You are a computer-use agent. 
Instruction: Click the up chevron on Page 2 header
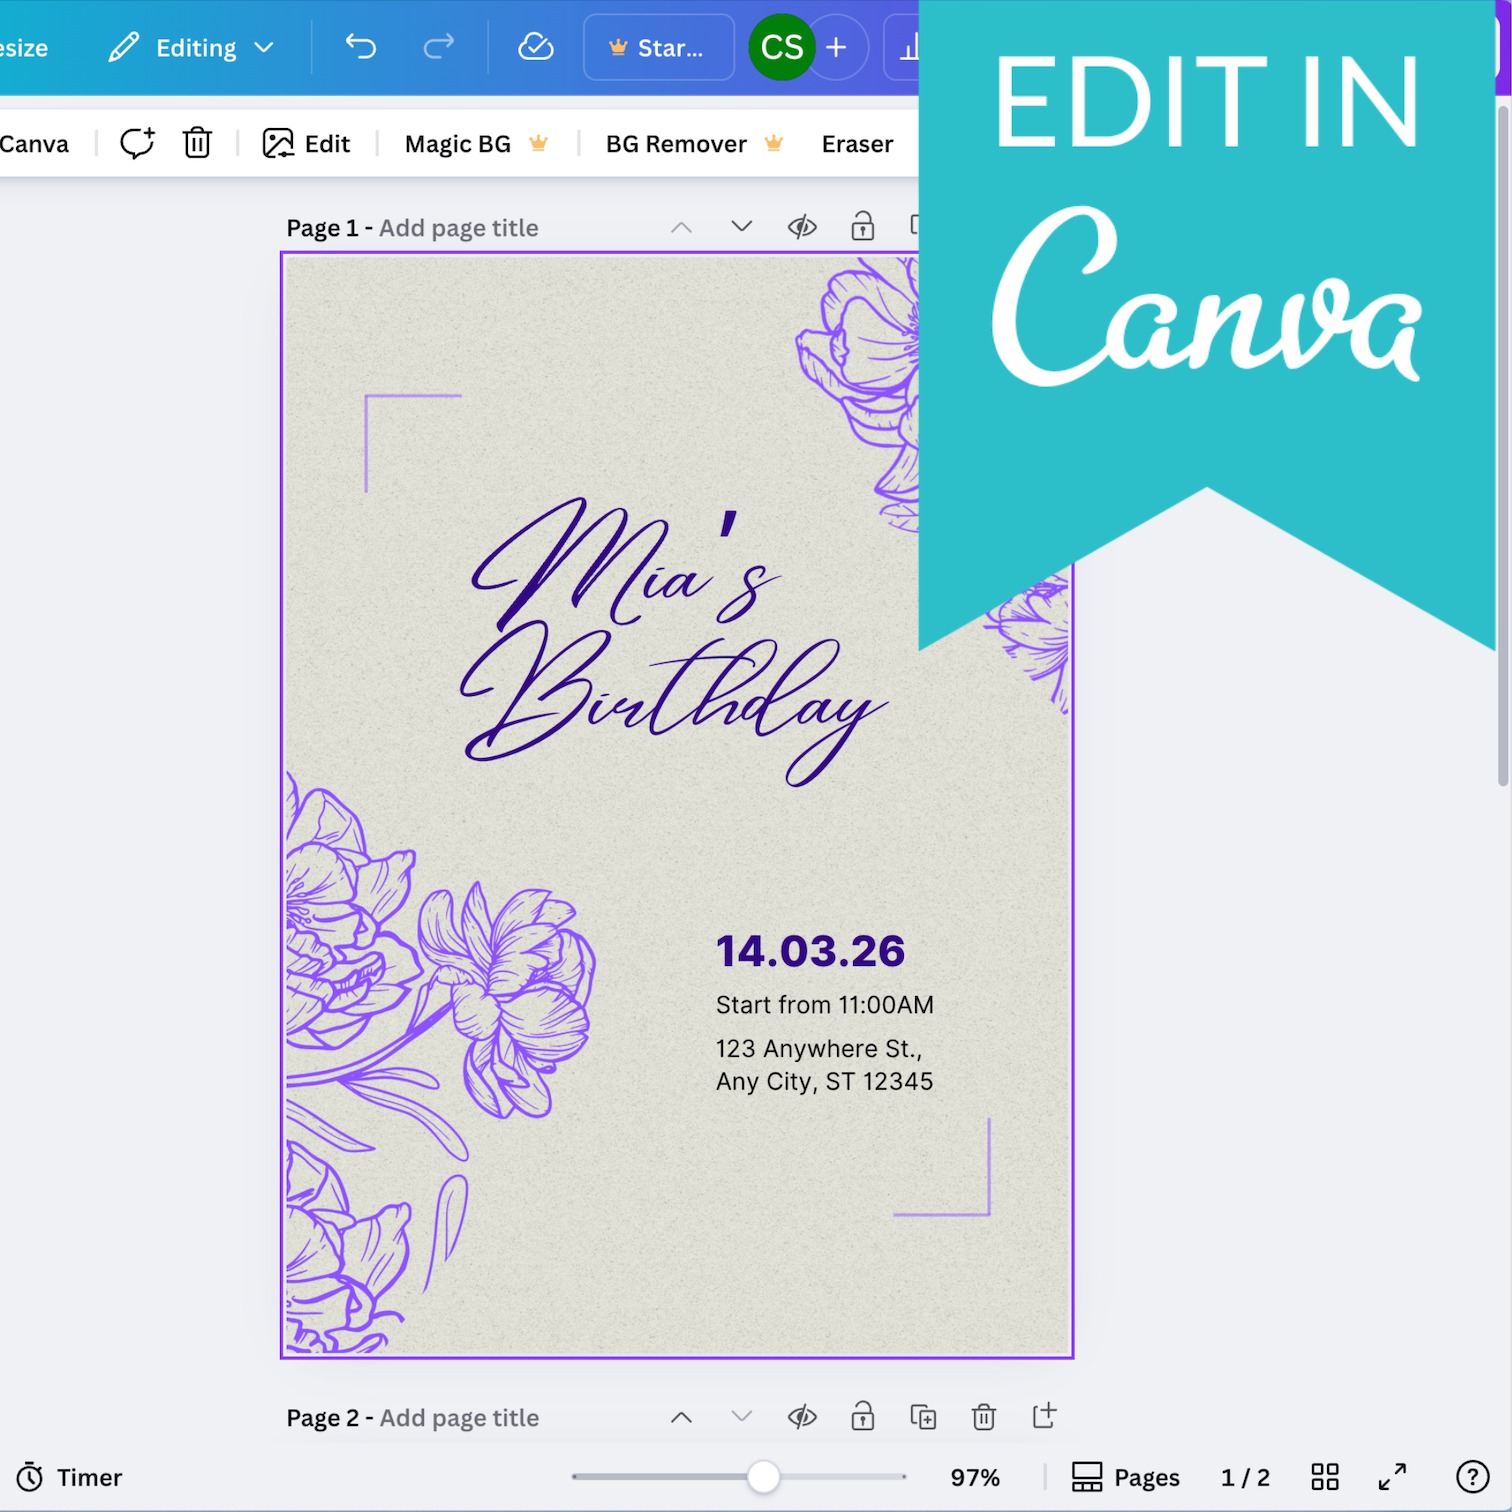[681, 1417]
